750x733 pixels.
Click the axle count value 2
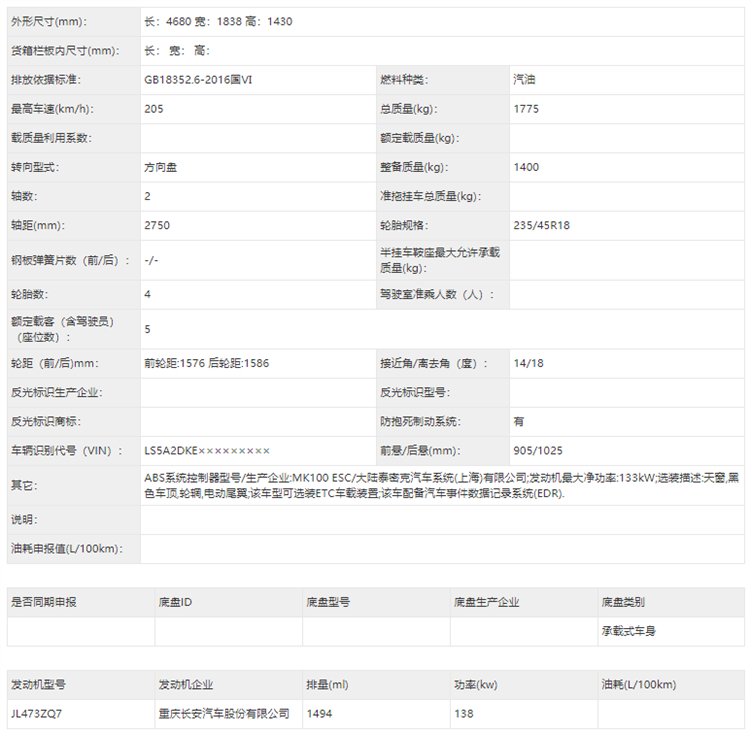click(x=147, y=196)
